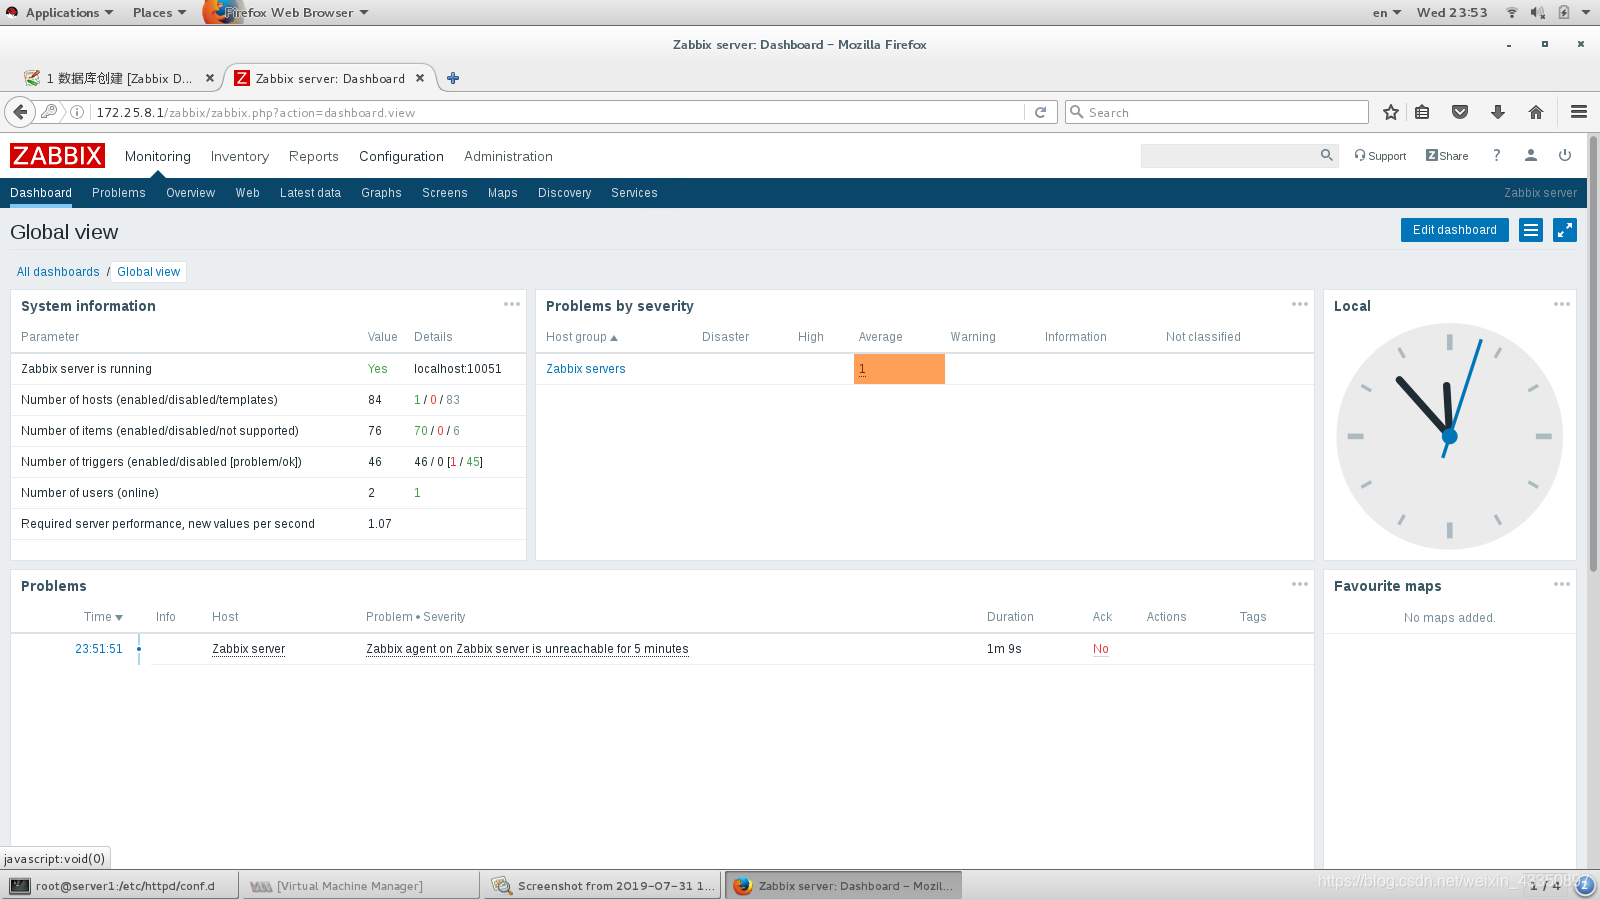Screen dimensions: 1600x900
Task: Select the Graphs submenu tab
Action: click(381, 193)
